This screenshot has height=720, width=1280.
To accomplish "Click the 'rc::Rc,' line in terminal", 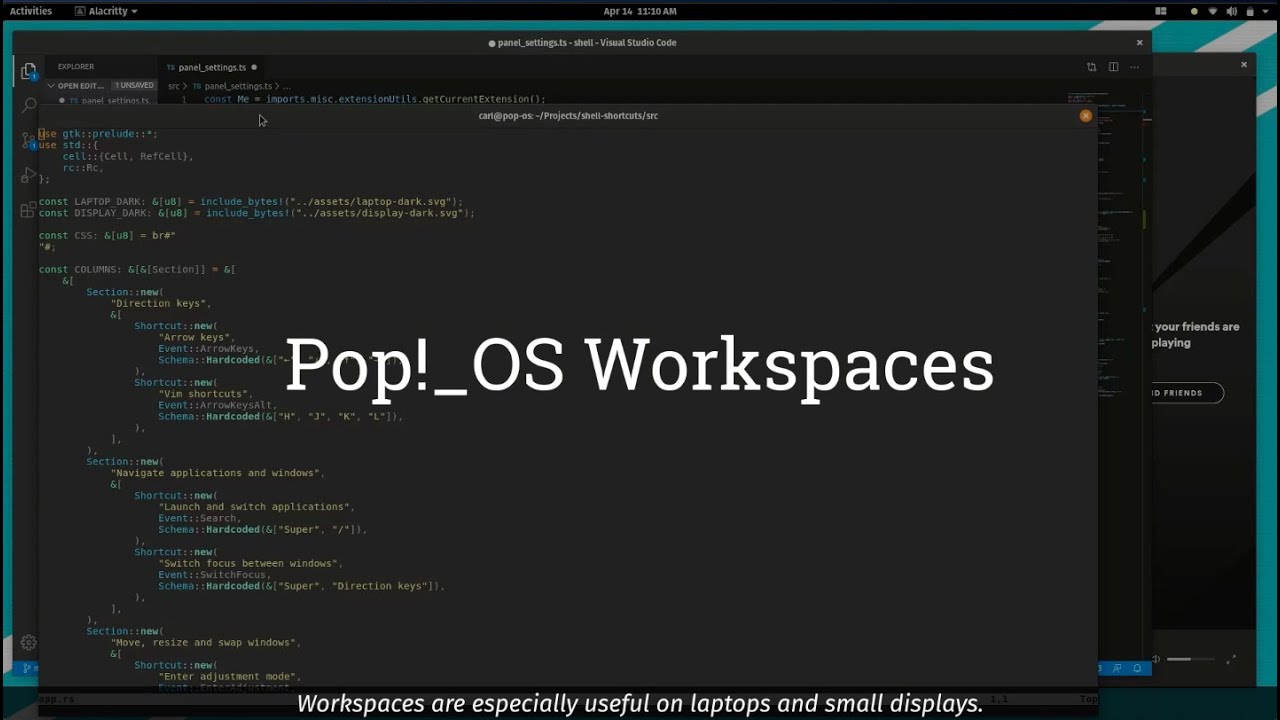I will [x=83, y=168].
